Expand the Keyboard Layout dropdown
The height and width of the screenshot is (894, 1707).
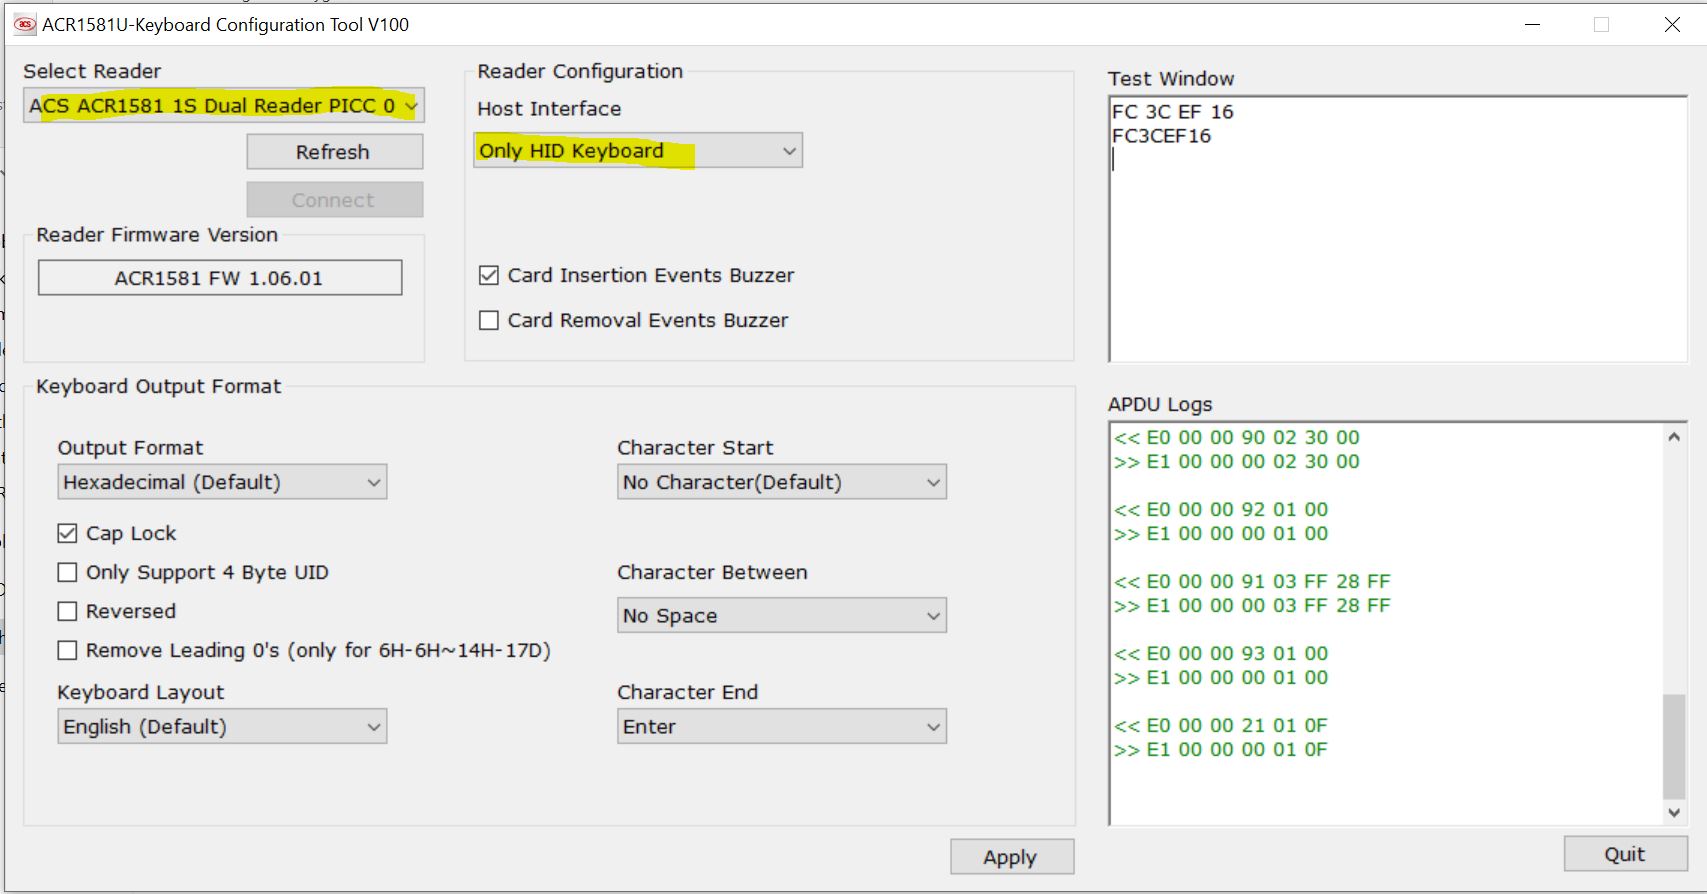[x=222, y=726]
